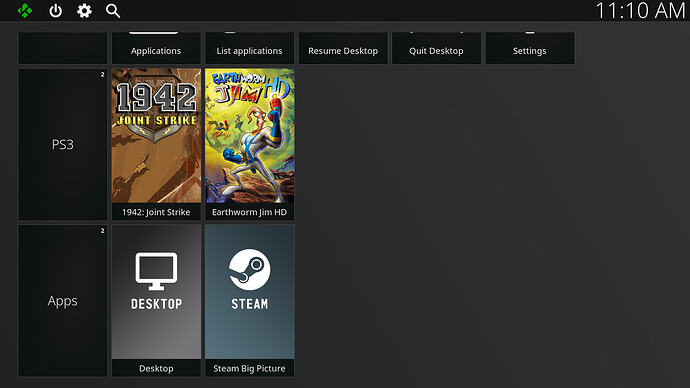Open the Desktop monitor icon tile
This screenshot has height=388, width=690.
(x=156, y=292)
